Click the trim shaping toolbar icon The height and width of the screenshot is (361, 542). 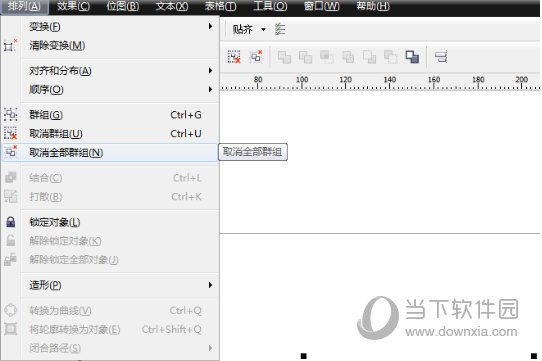[x=306, y=57]
